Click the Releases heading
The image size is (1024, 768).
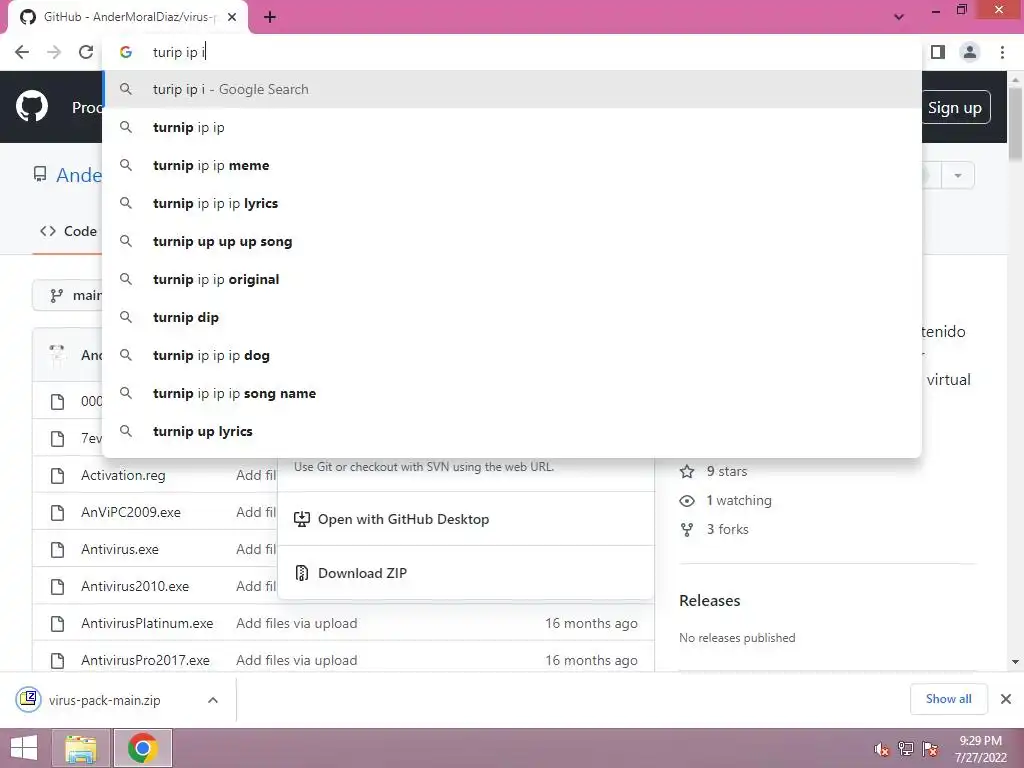(710, 601)
